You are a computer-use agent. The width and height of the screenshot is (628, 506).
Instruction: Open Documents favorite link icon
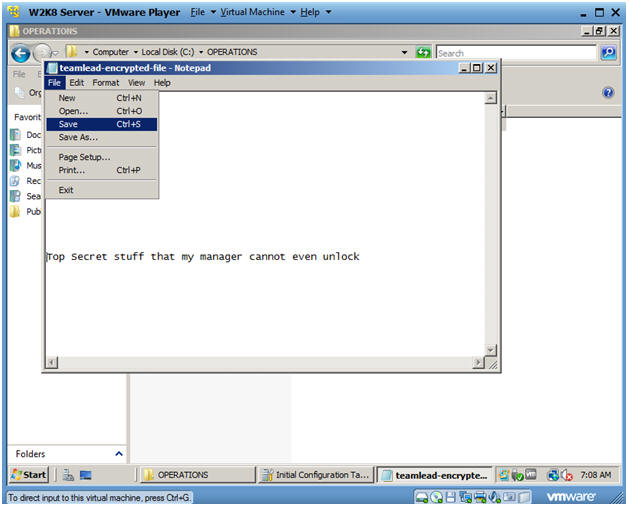pos(15,135)
